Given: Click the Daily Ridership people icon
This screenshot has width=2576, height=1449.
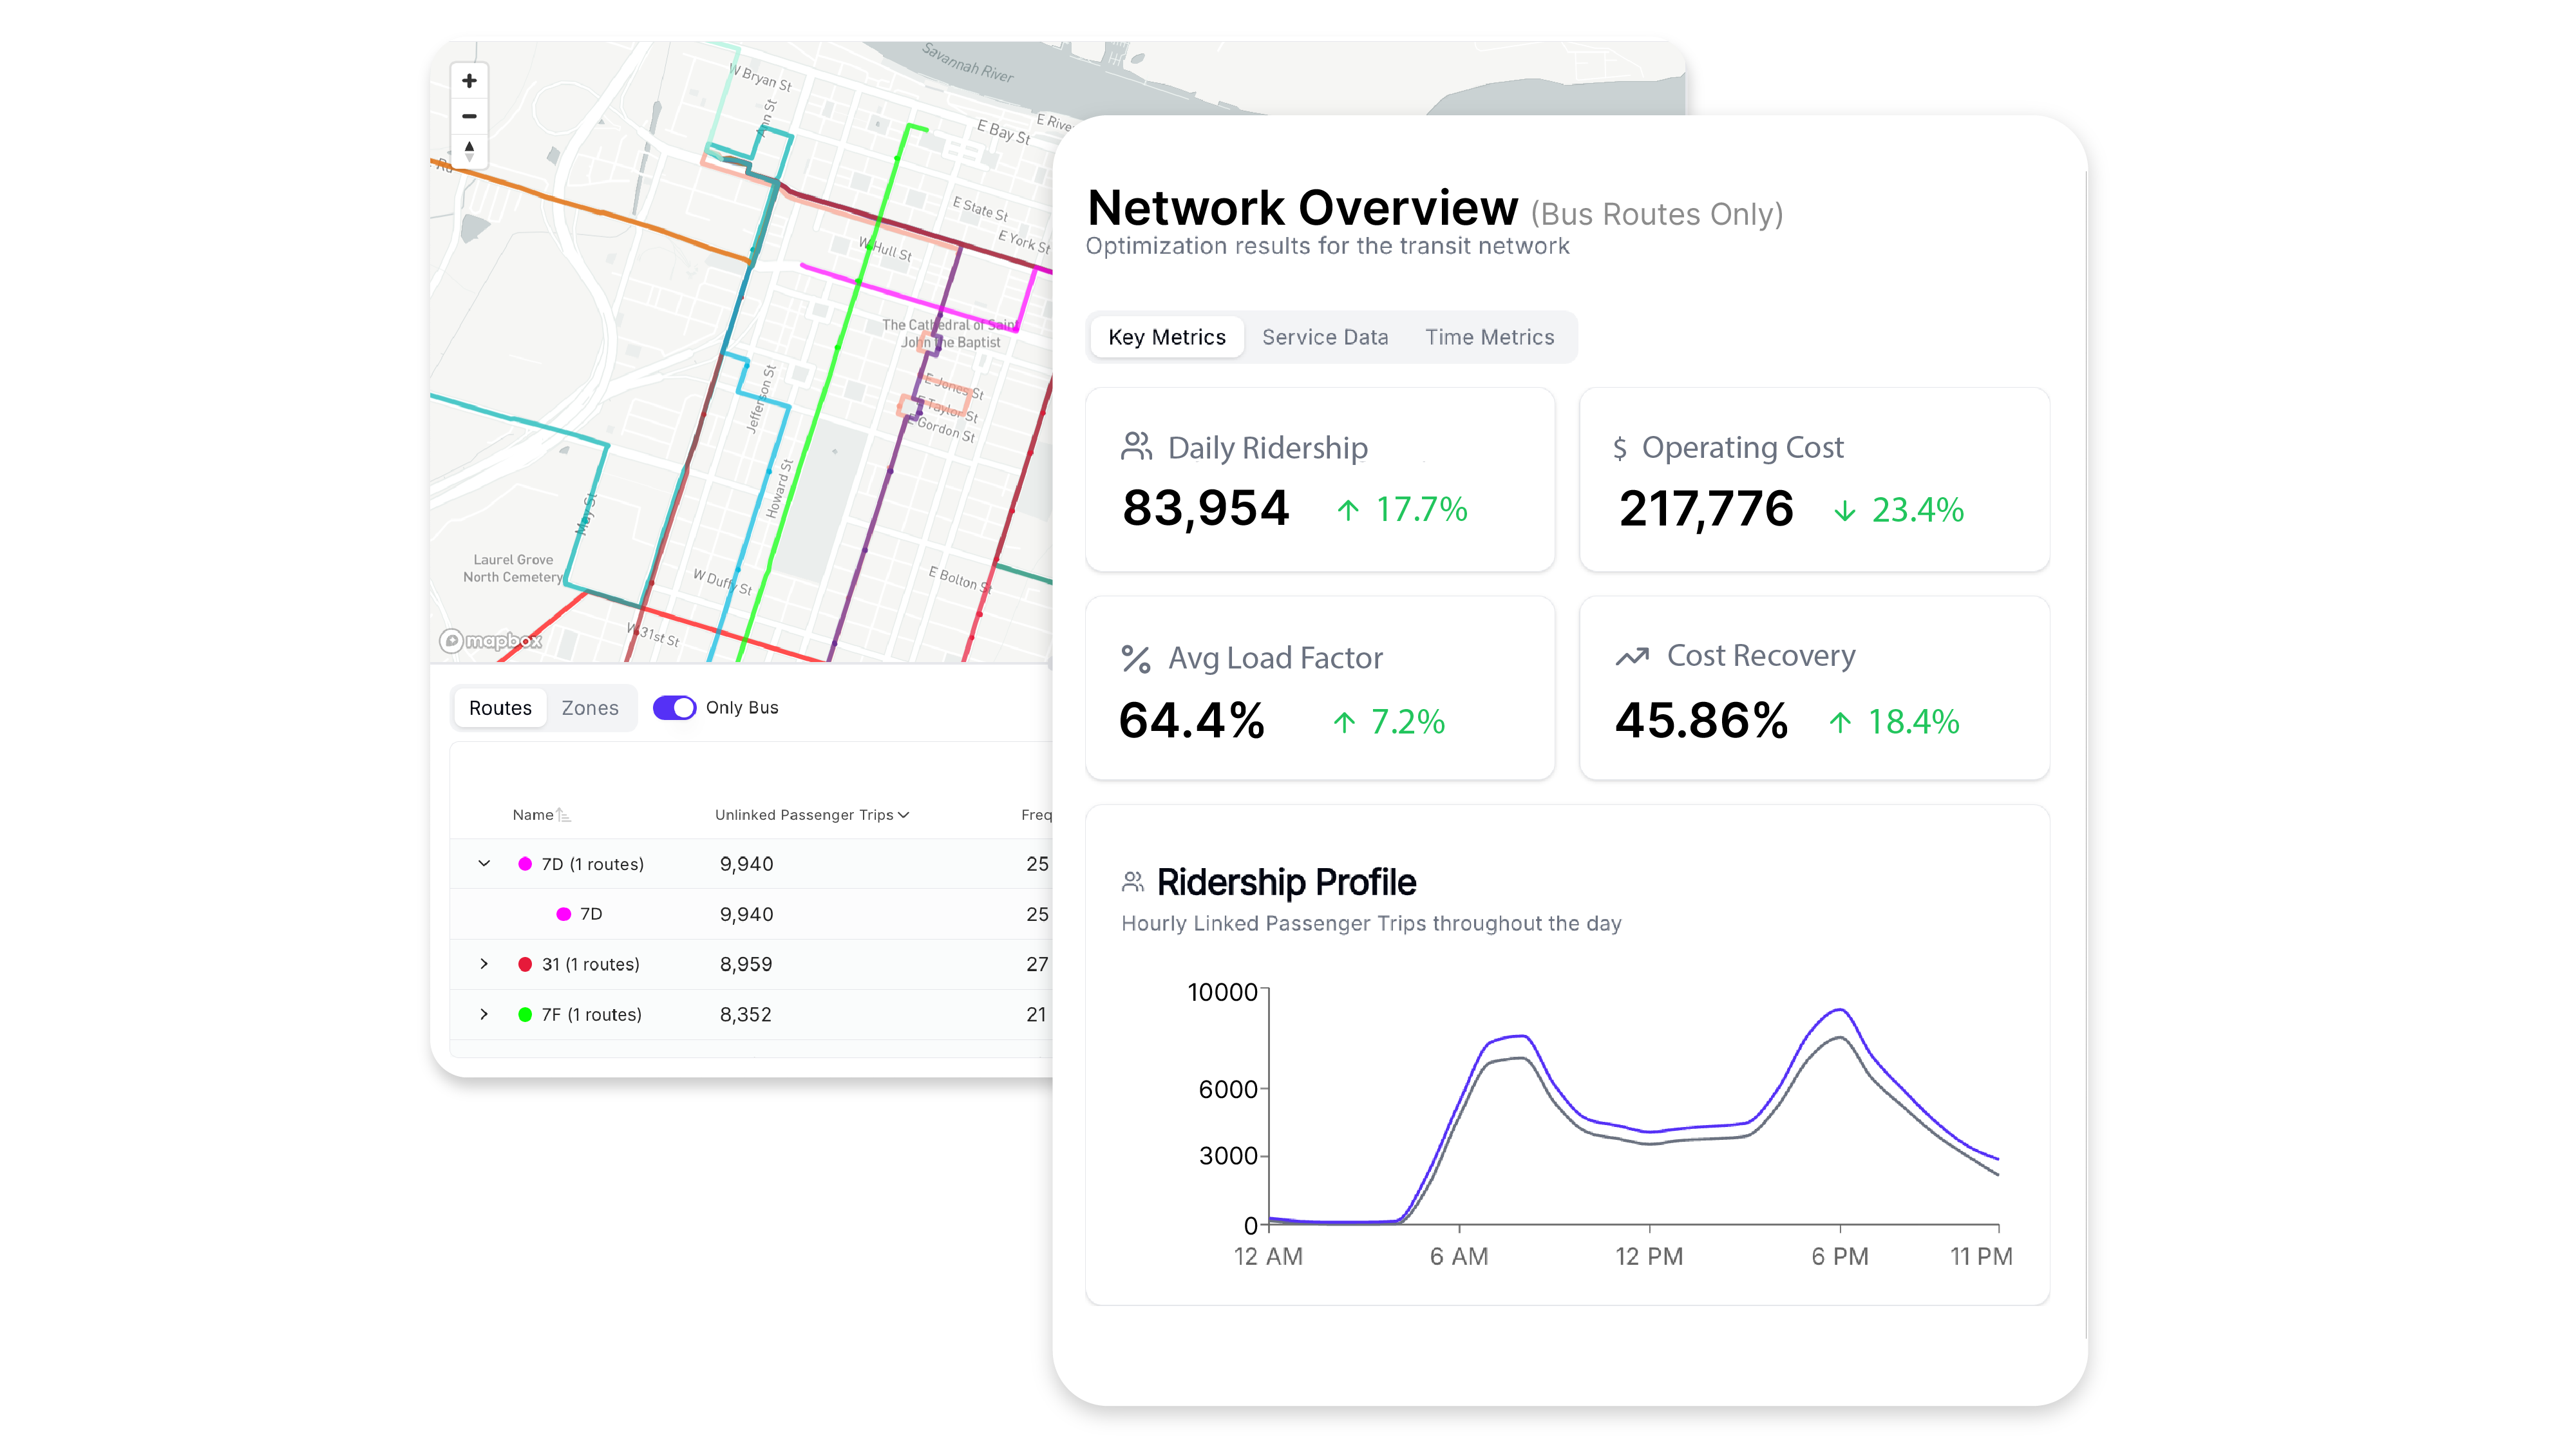Looking at the screenshot, I should point(1136,447).
